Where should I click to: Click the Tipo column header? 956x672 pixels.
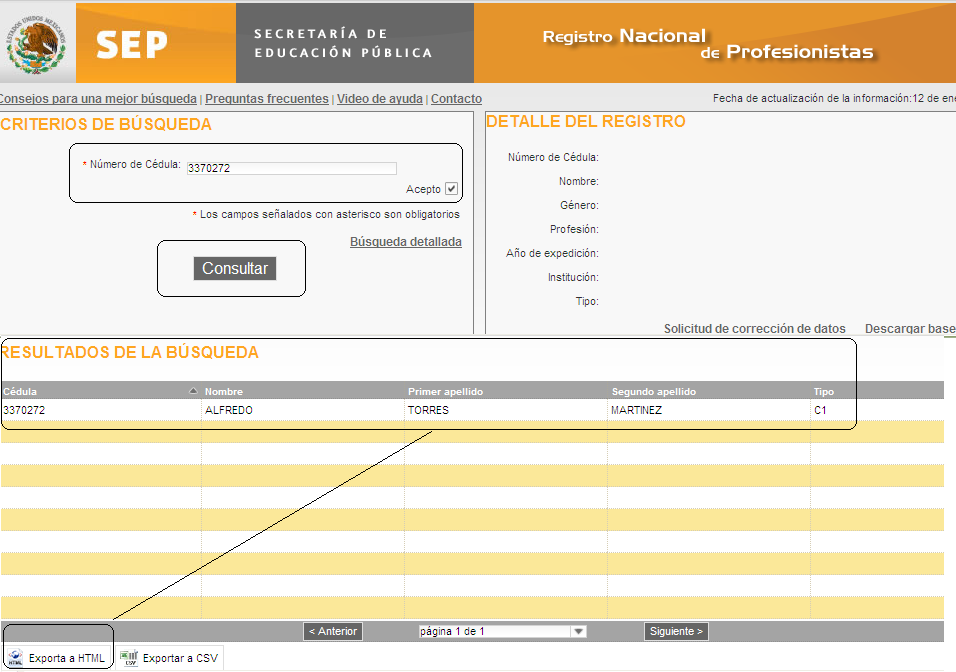(x=823, y=391)
